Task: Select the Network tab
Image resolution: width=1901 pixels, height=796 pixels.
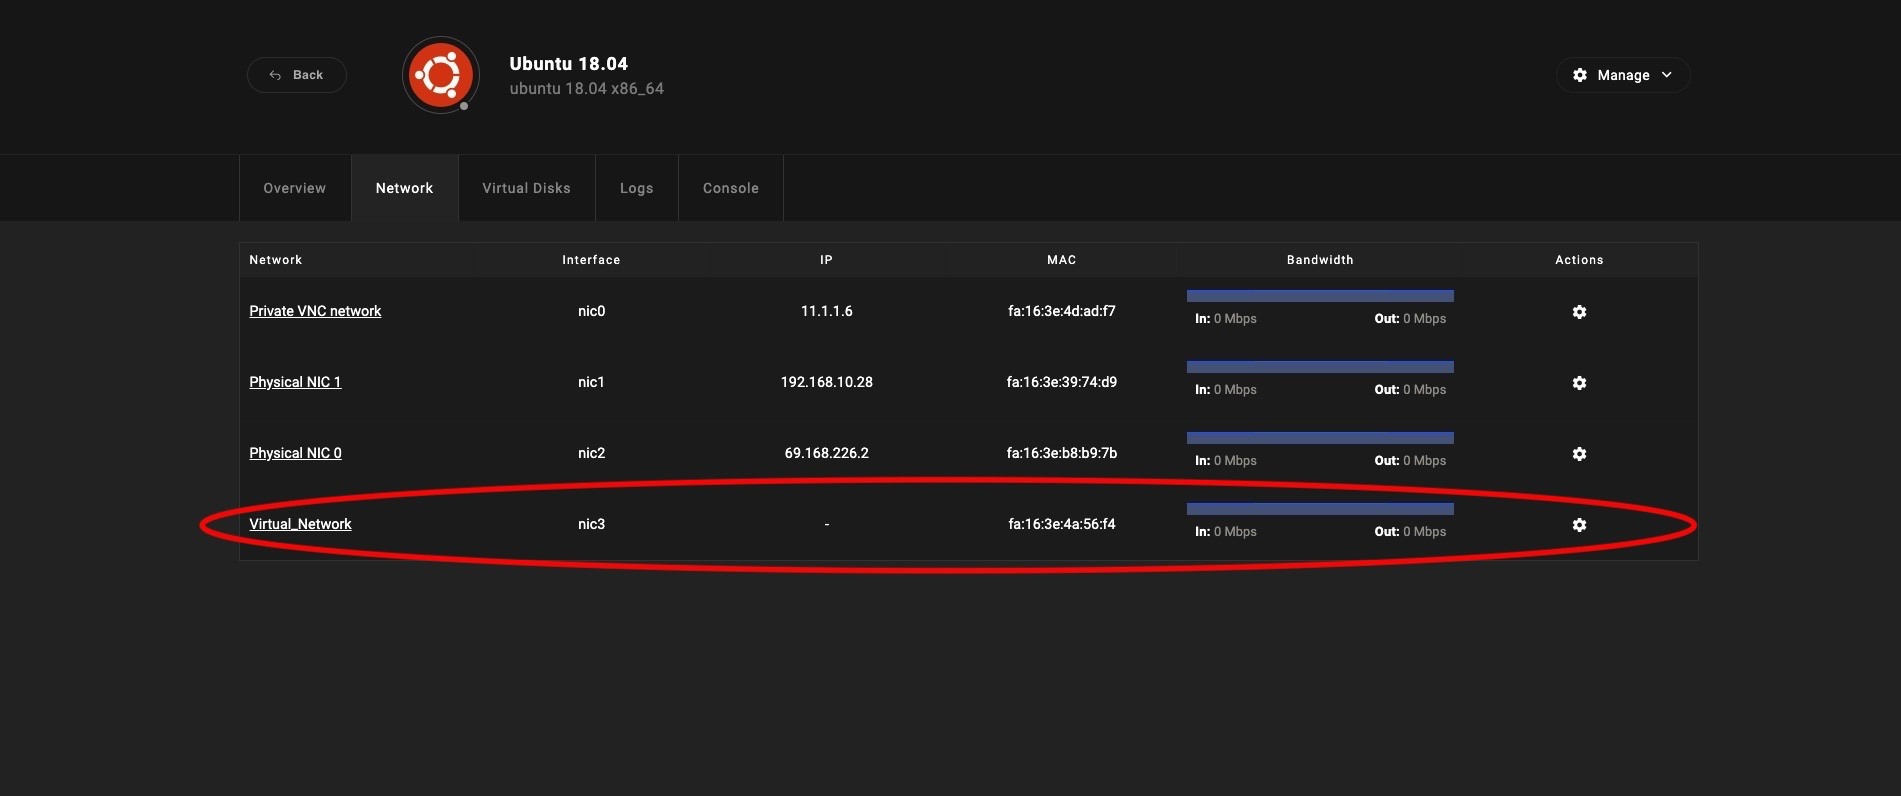Action: click(x=404, y=188)
